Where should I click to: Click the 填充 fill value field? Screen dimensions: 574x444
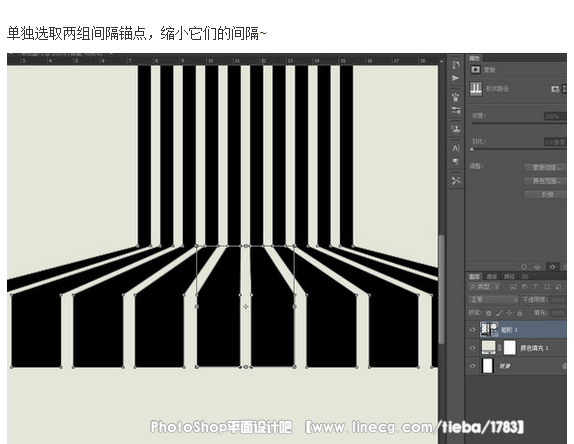(559, 313)
